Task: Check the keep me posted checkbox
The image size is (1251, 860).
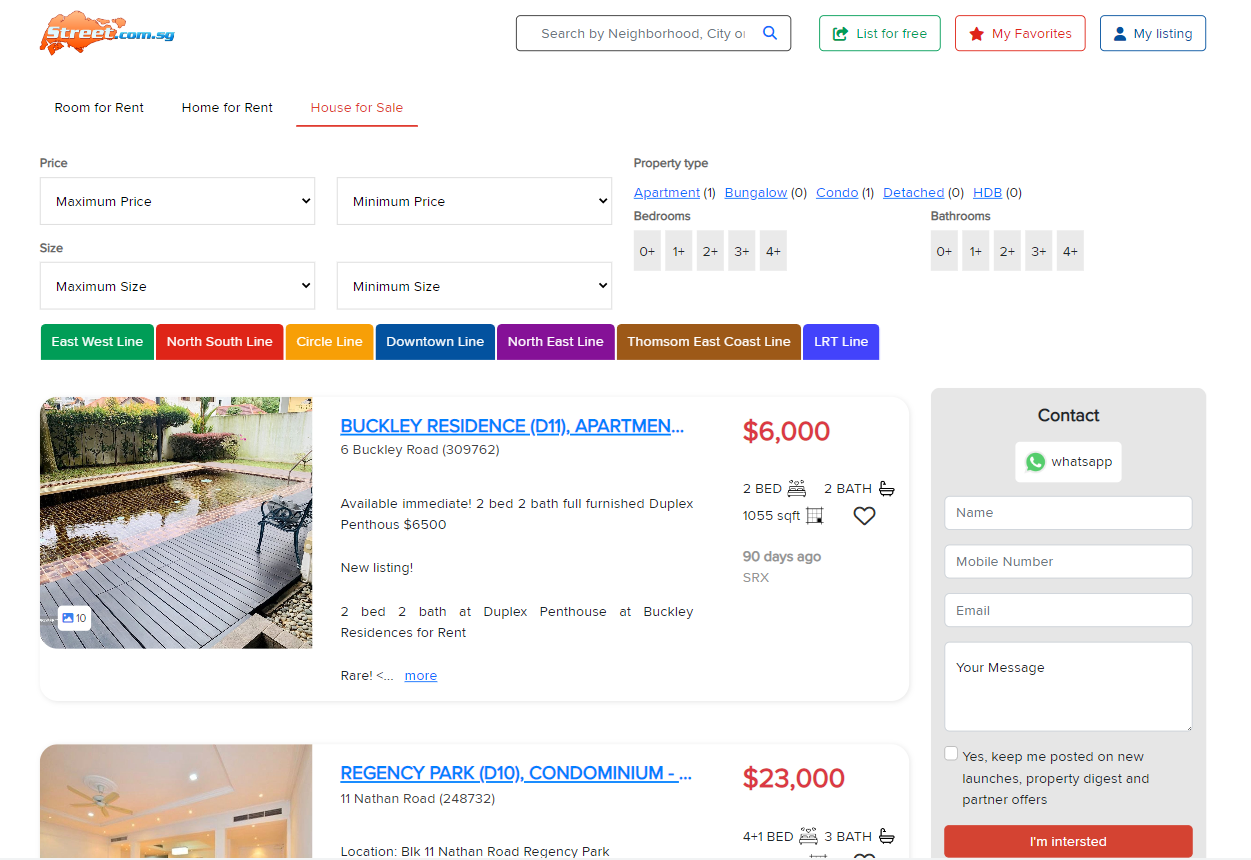Action: click(x=951, y=754)
